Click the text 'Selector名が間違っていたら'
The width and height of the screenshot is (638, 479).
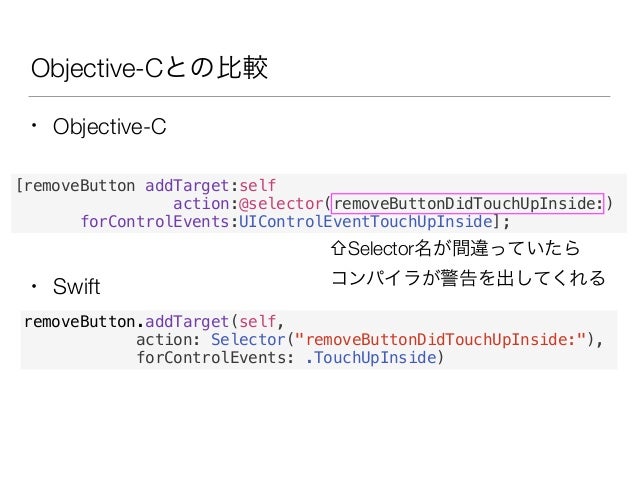click(464, 248)
